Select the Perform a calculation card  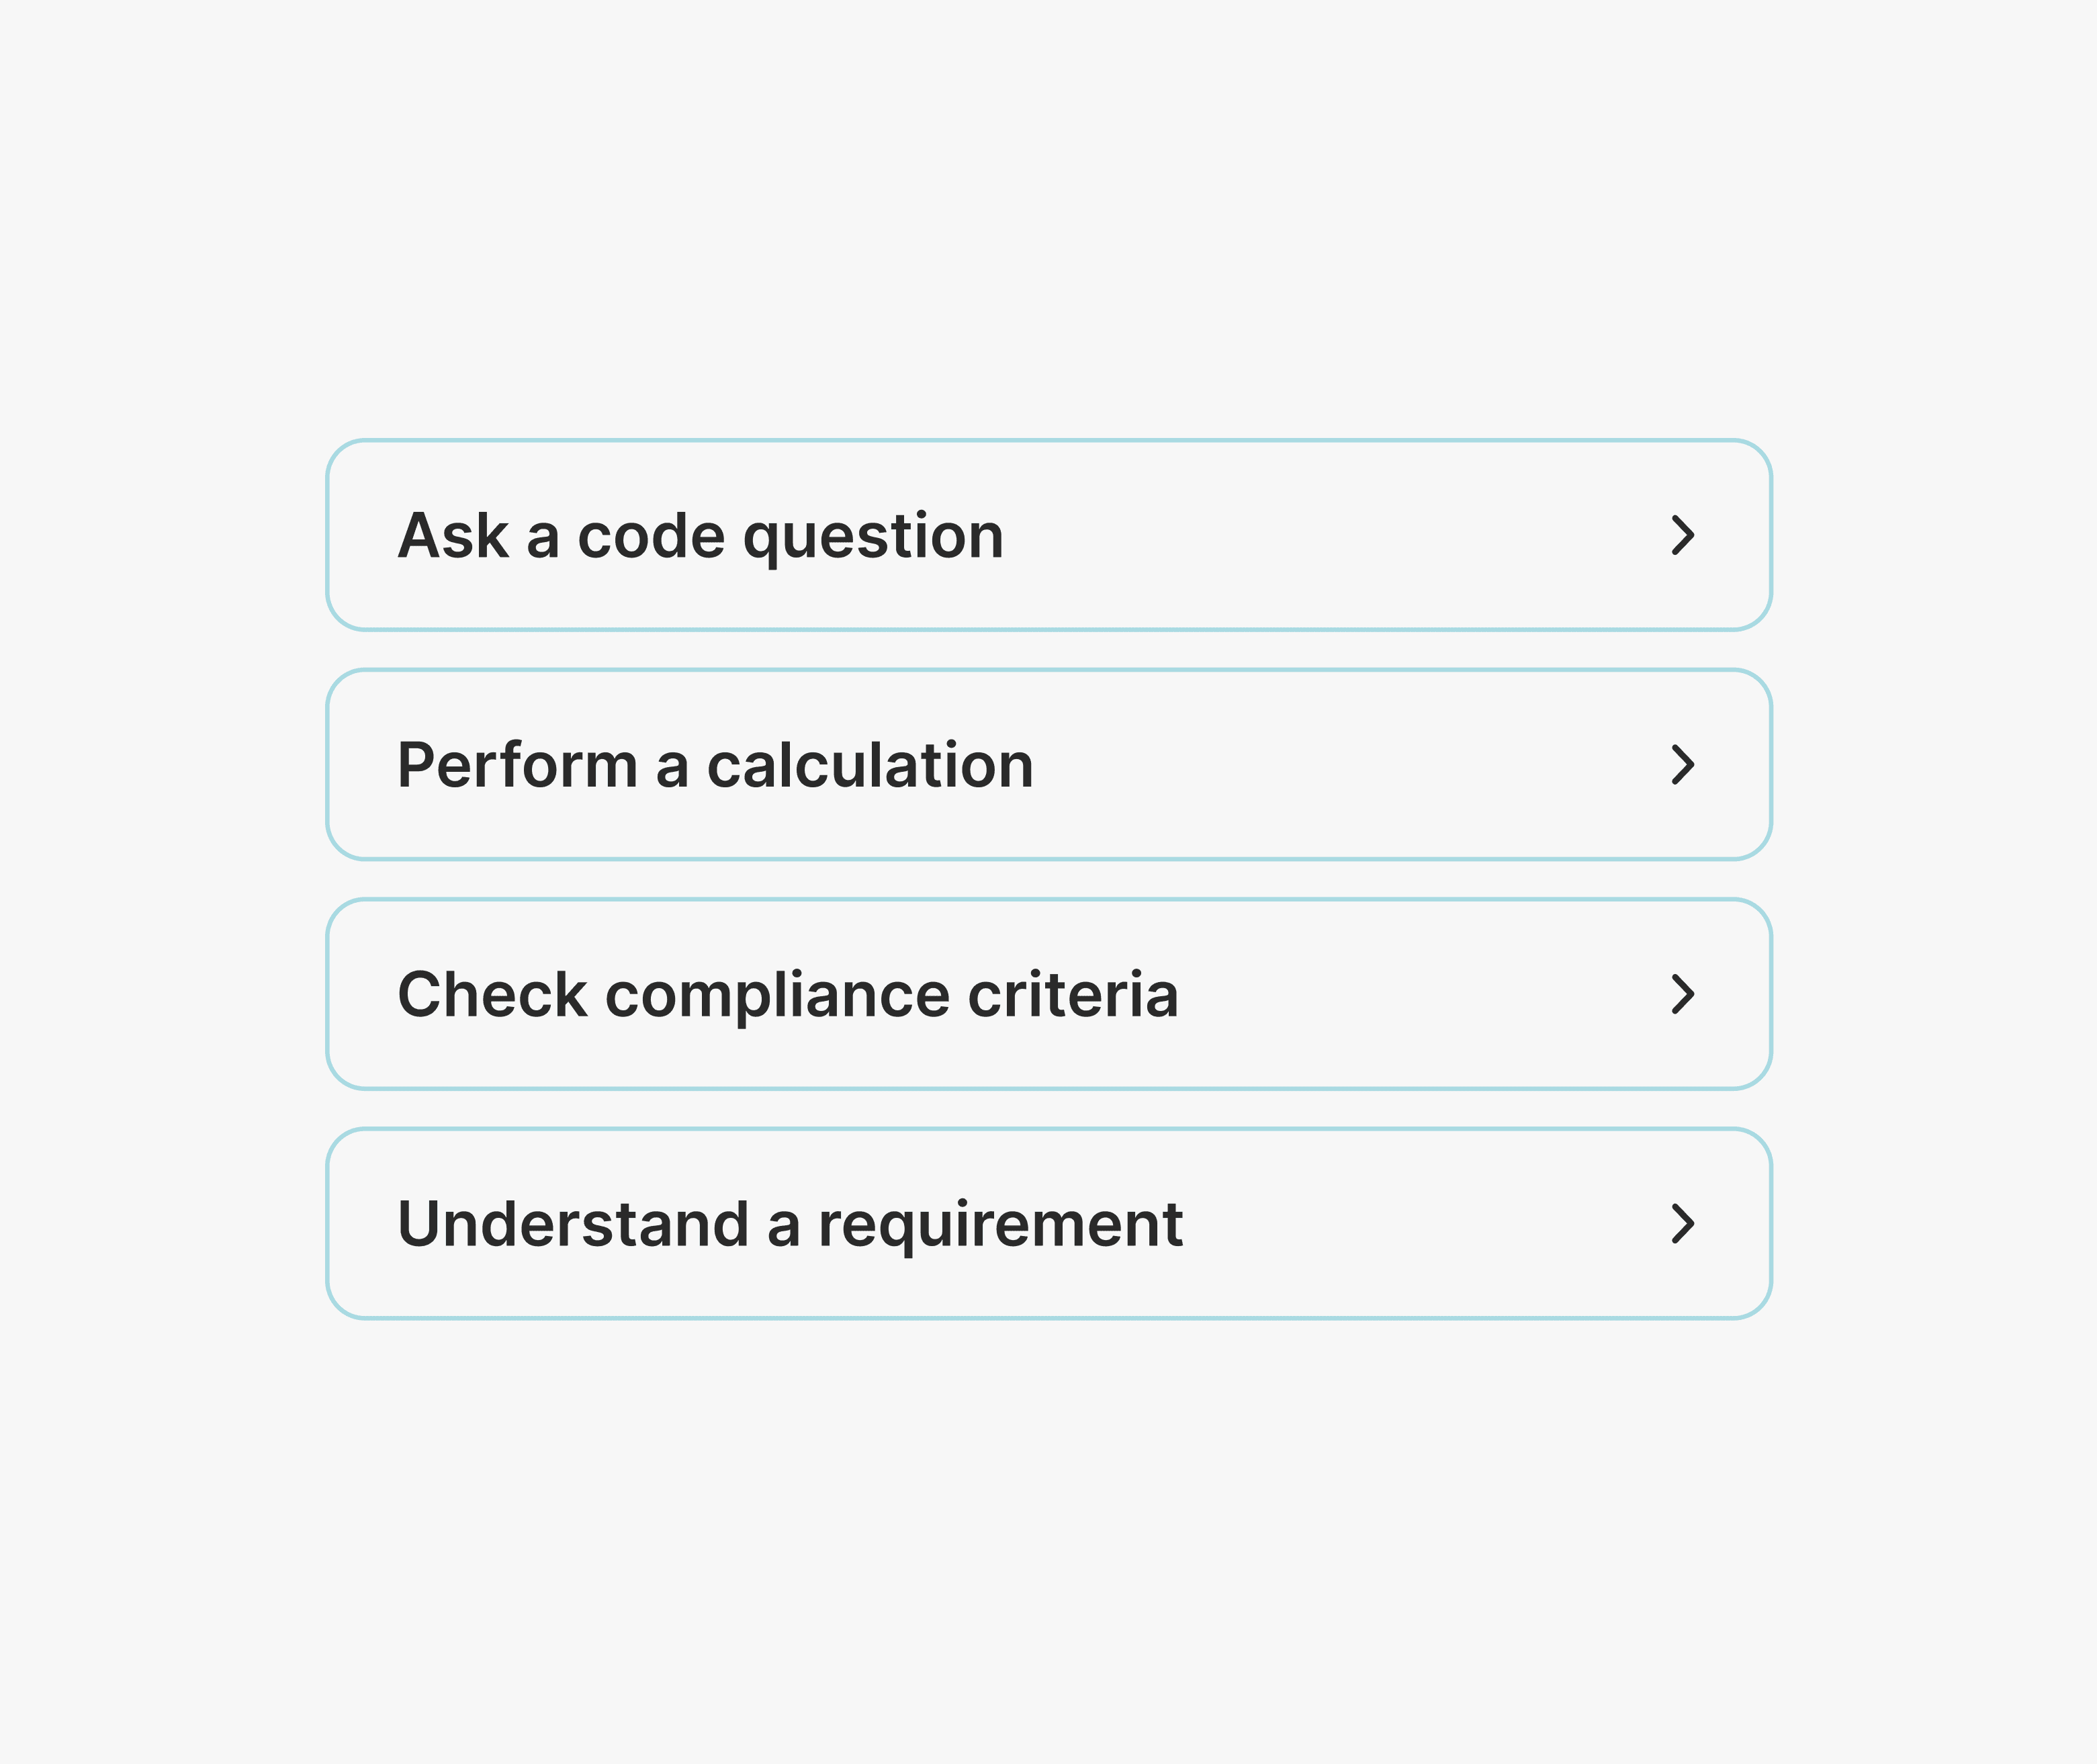coord(1048,765)
